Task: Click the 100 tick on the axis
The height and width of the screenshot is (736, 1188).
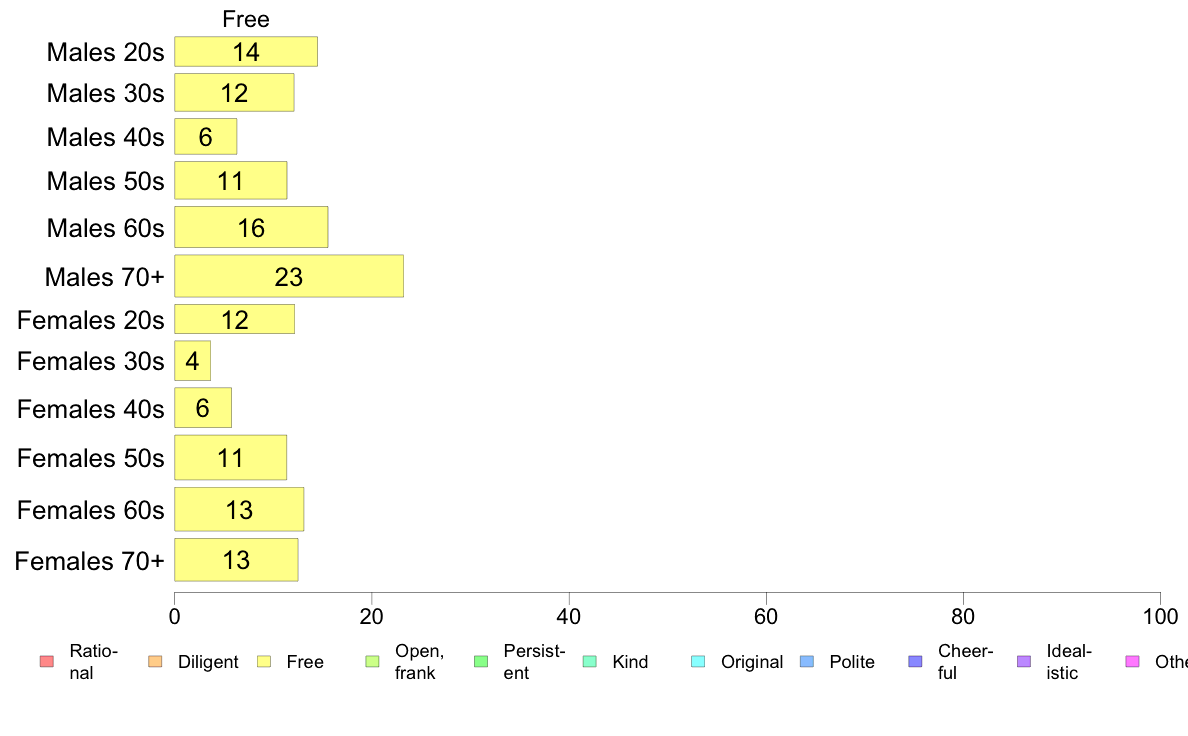Action: click(1160, 616)
